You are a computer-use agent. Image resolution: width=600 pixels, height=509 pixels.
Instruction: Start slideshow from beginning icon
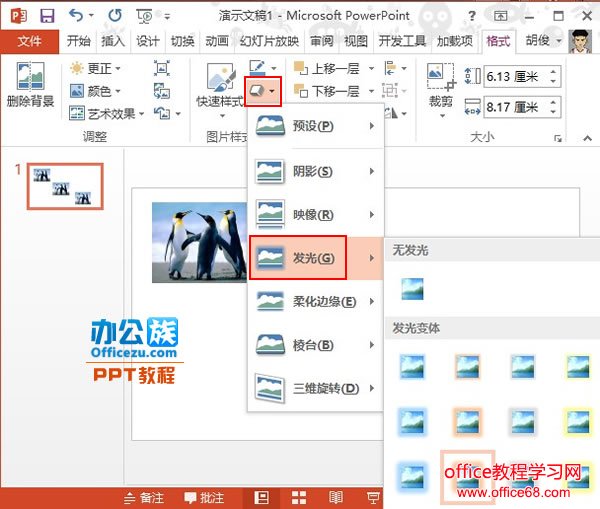coord(145,16)
